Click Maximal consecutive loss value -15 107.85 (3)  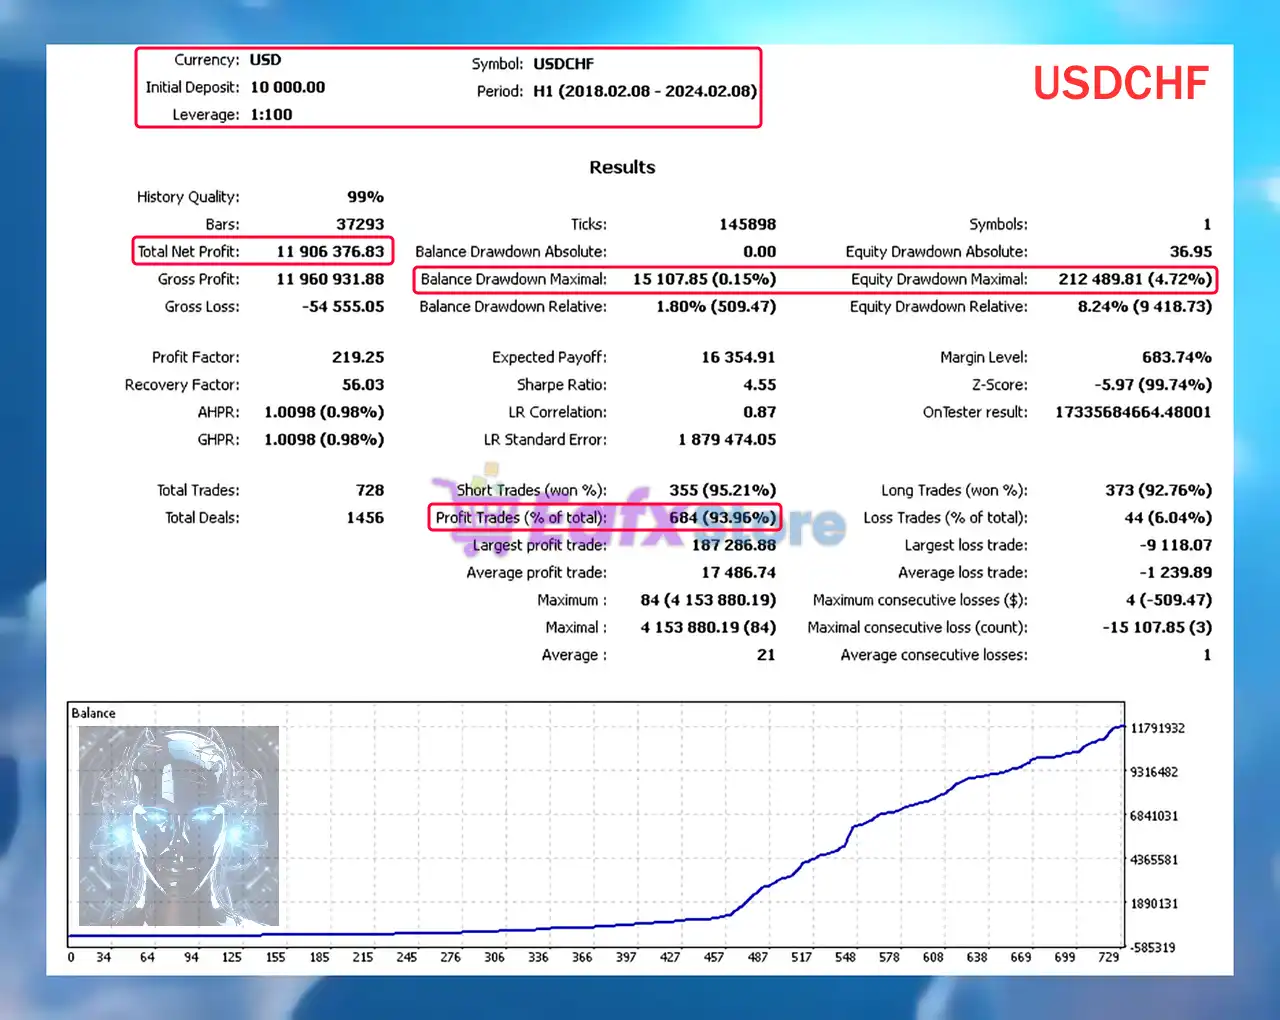[x=1157, y=628]
